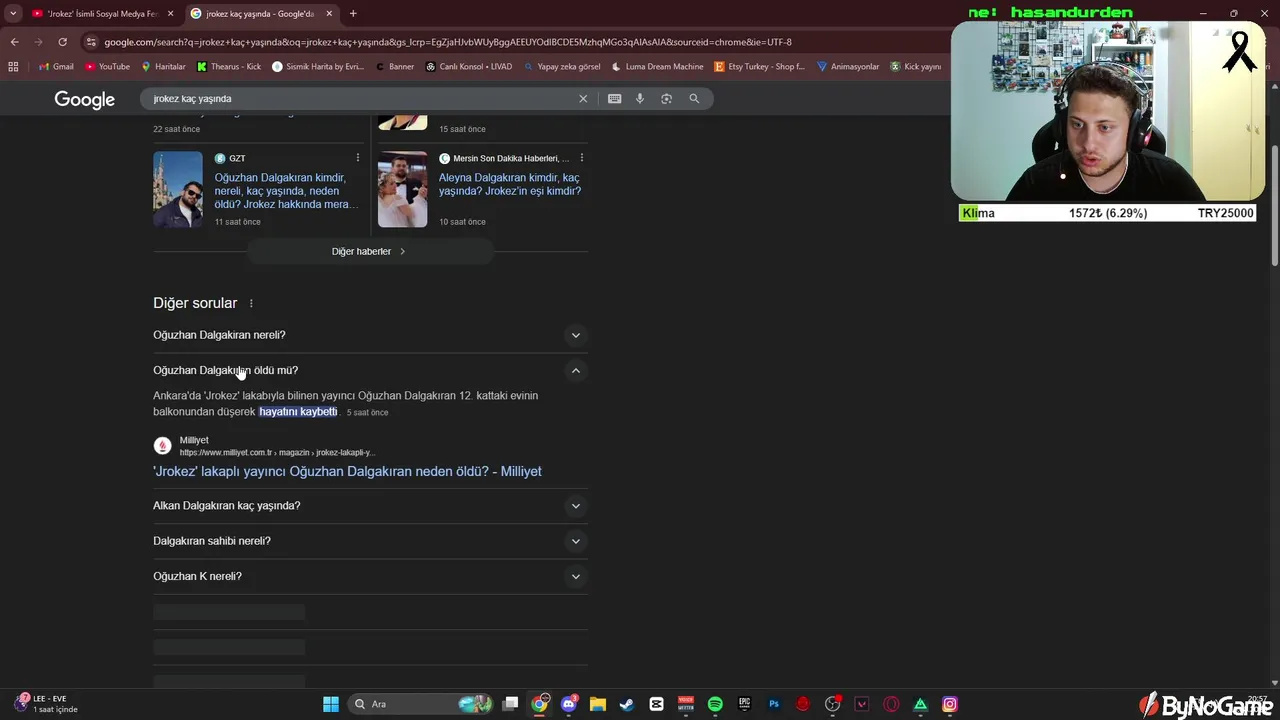Clear the Google search box text
1280x720 pixels.
[x=583, y=99]
